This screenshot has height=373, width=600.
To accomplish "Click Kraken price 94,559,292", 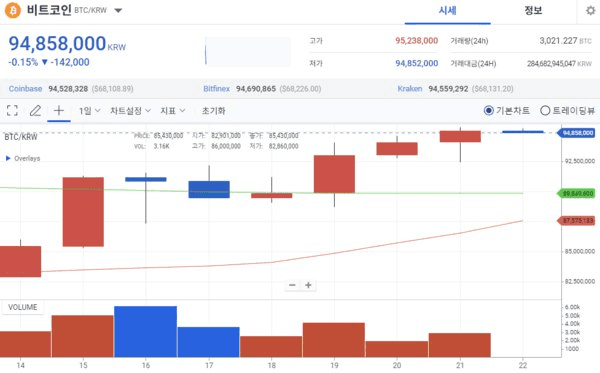I will click(x=448, y=89).
